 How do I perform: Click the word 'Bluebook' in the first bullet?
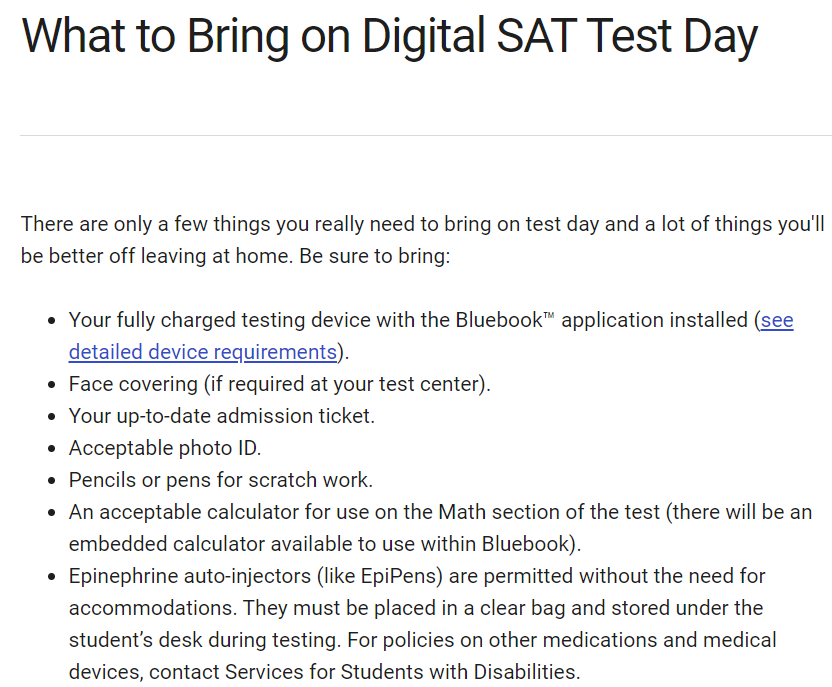pos(499,320)
